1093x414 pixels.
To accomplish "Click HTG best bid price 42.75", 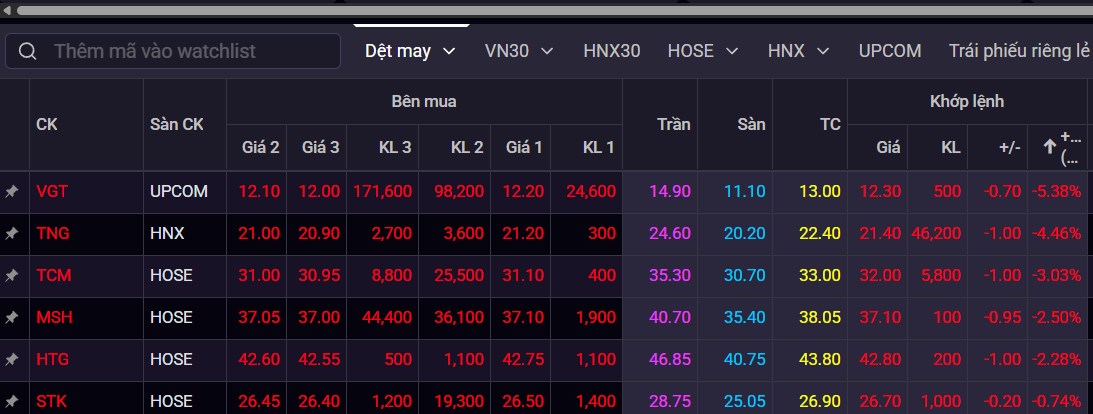I will [x=525, y=360].
